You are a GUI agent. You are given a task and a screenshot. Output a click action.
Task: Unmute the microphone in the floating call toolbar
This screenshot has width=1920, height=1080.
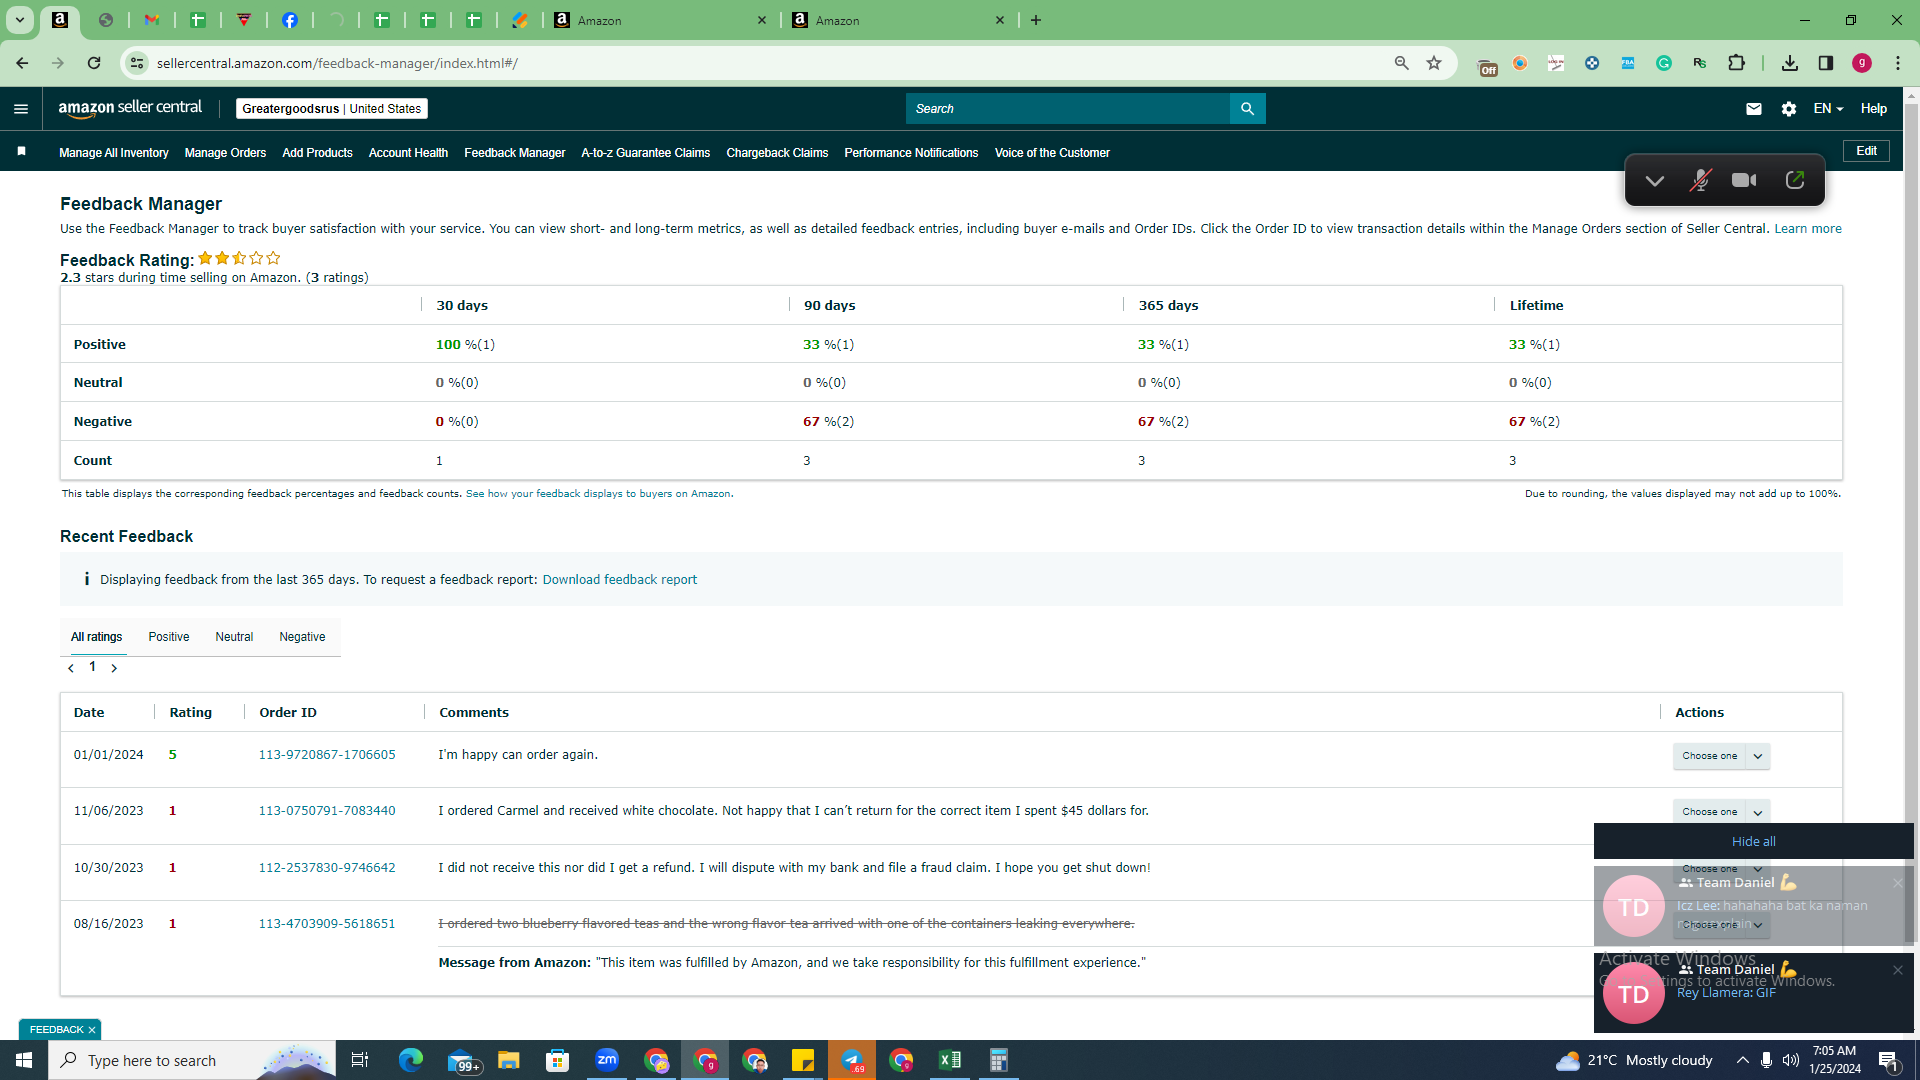pyautogui.click(x=1700, y=180)
